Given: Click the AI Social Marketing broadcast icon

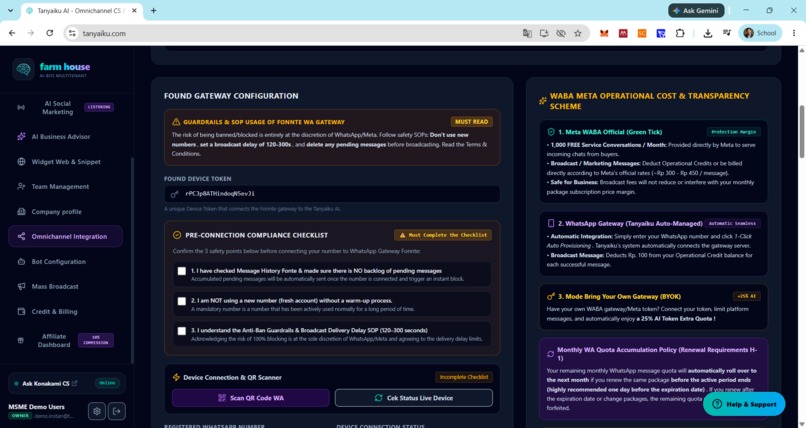Looking at the screenshot, I should (x=21, y=107).
